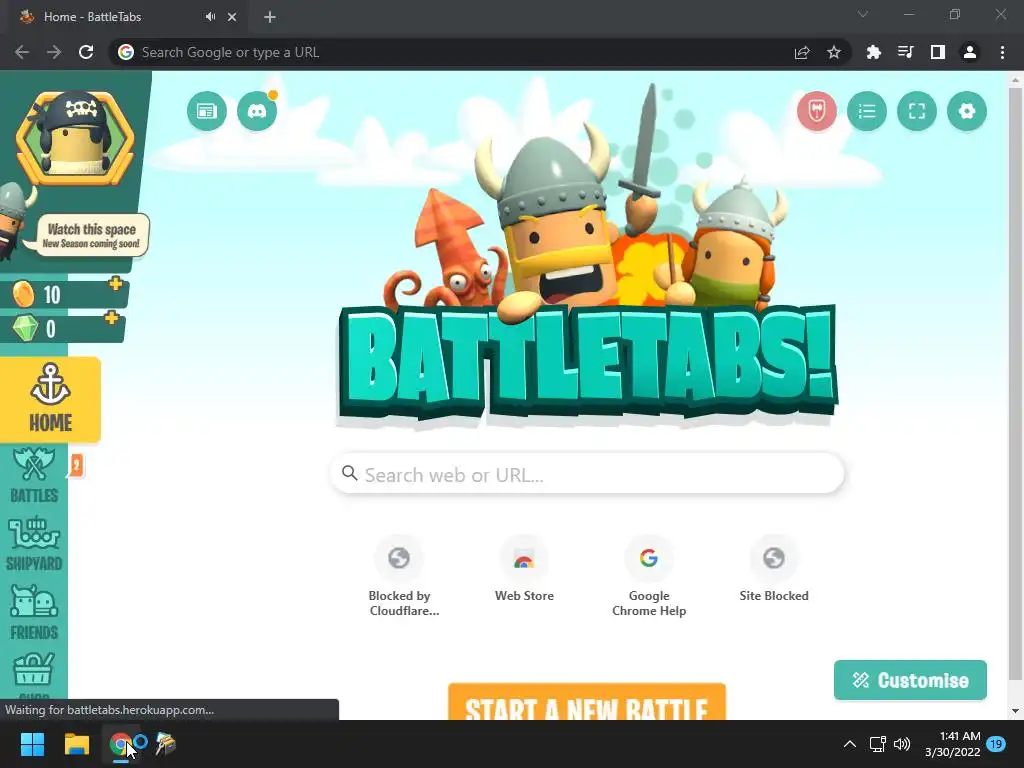Viewport: 1024px width, 768px height.
Task: Click the pirate avatar profile badge
Action: [74, 138]
